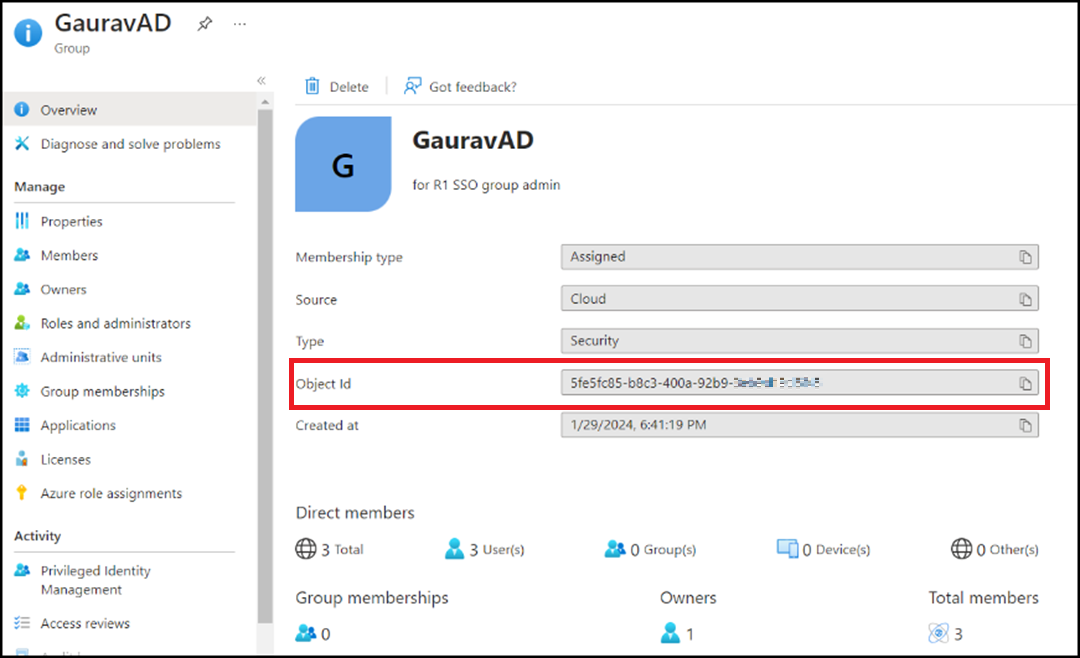Click the Members people icon
The width and height of the screenshot is (1080, 658).
22,255
